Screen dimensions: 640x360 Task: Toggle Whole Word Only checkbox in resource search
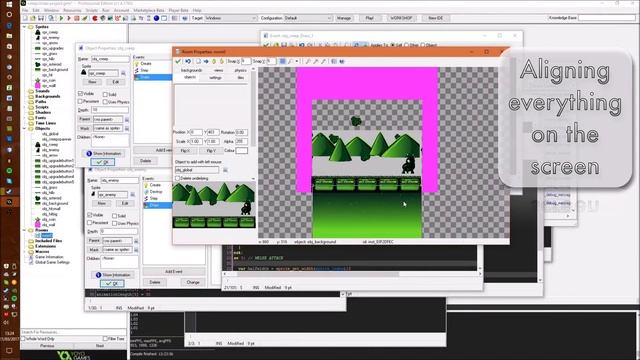click(23, 339)
